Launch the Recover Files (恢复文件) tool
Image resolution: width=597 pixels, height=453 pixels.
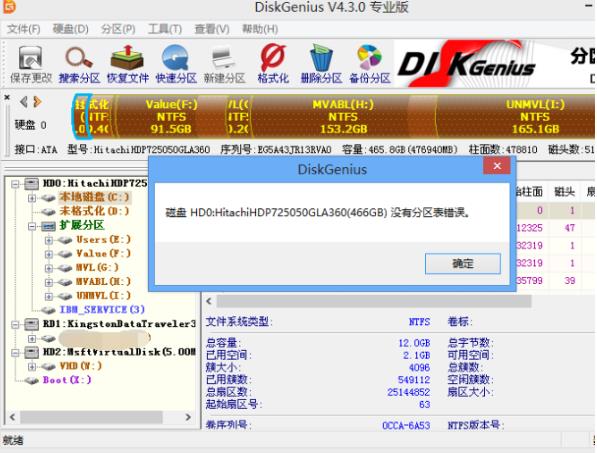point(128,65)
